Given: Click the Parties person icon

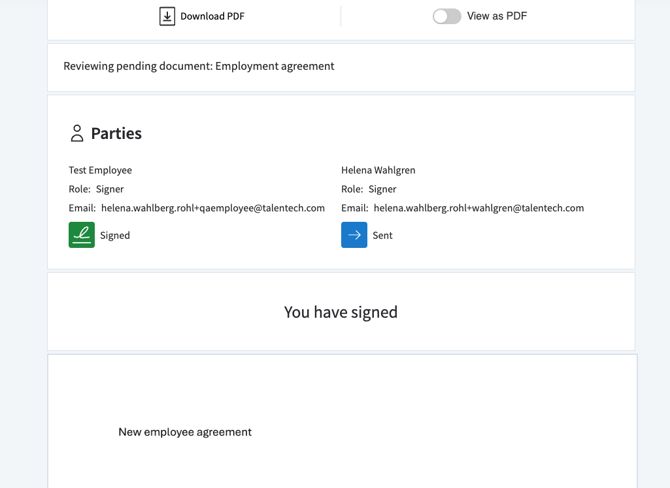Looking at the screenshot, I should (77, 133).
